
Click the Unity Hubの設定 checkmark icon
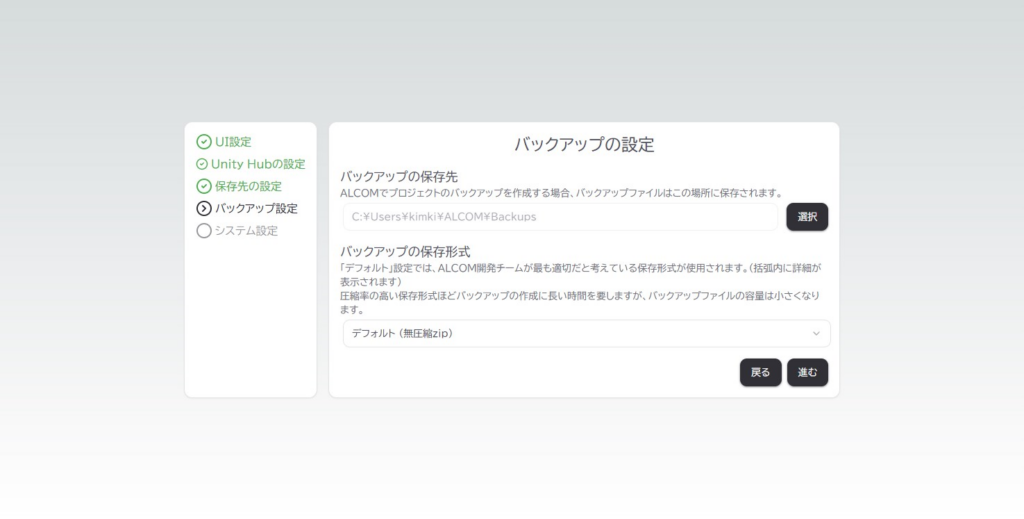[x=202, y=164]
